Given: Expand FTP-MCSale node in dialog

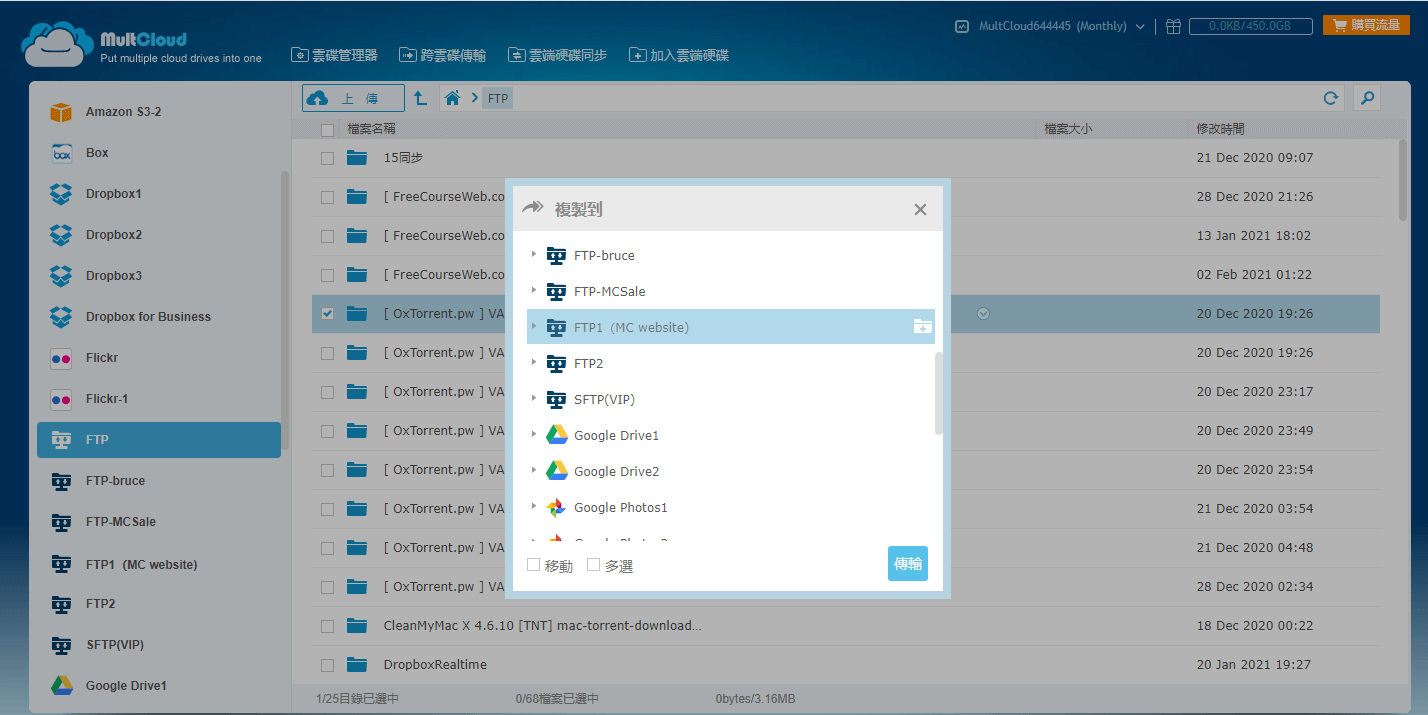Looking at the screenshot, I should click(x=534, y=291).
